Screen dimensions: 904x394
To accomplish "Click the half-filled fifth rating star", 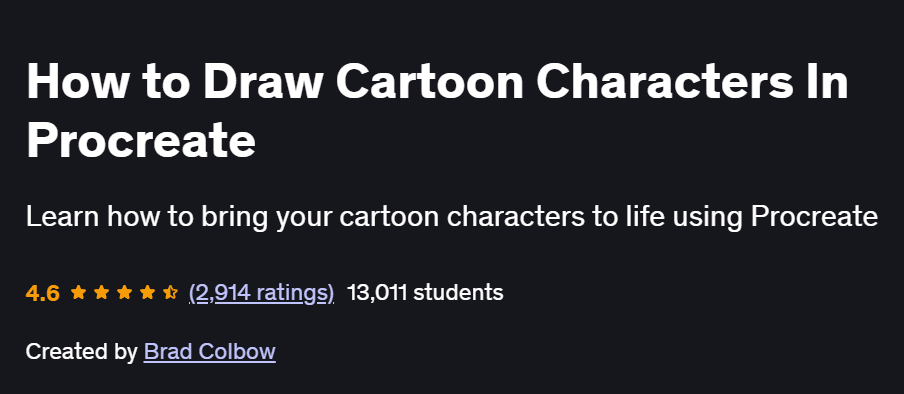I will click(170, 292).
